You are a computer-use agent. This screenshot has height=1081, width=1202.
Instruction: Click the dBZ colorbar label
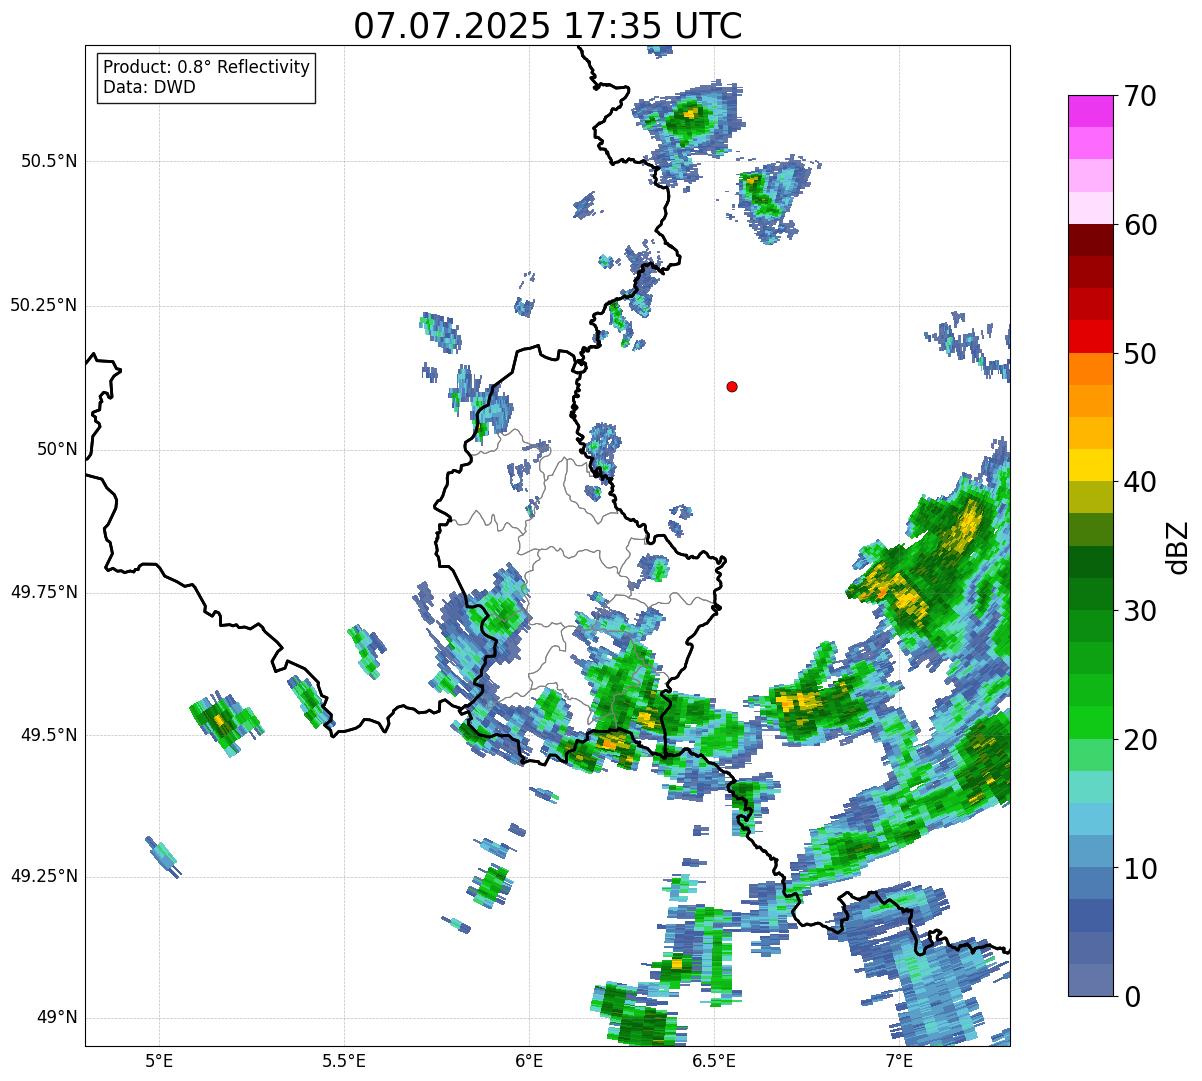1177,546
